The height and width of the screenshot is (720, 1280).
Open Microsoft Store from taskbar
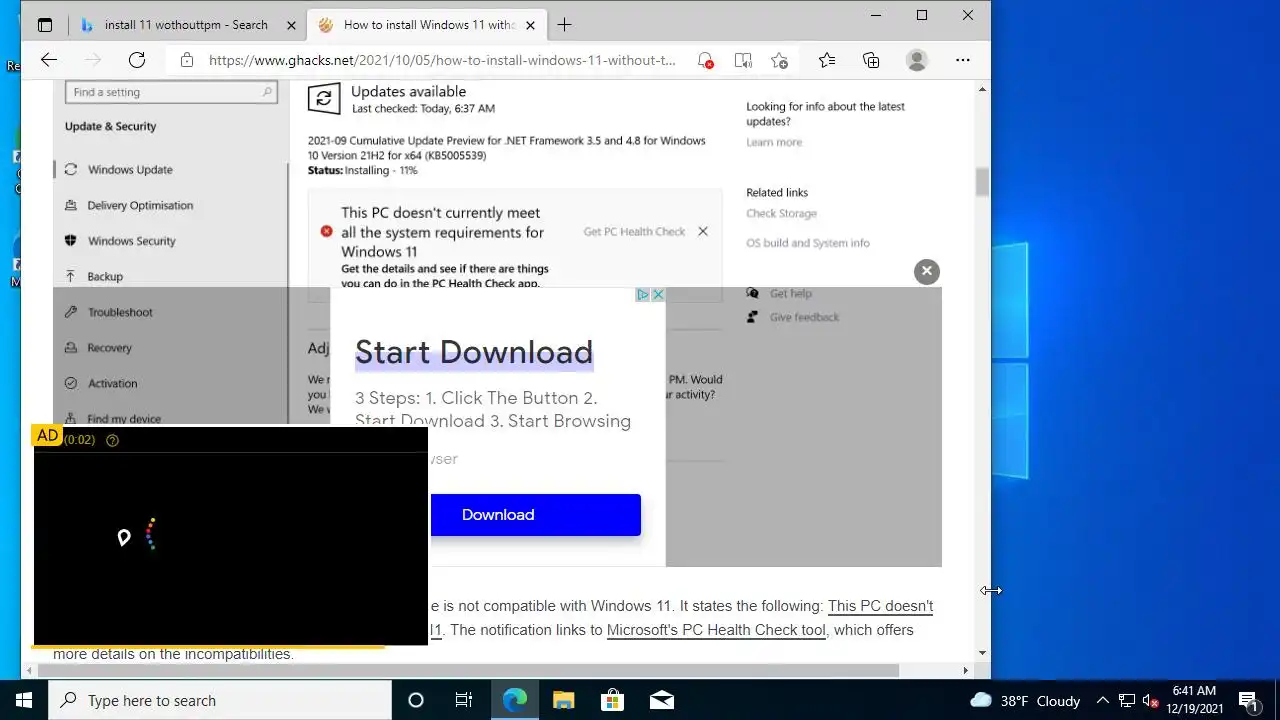click(613, 701)
